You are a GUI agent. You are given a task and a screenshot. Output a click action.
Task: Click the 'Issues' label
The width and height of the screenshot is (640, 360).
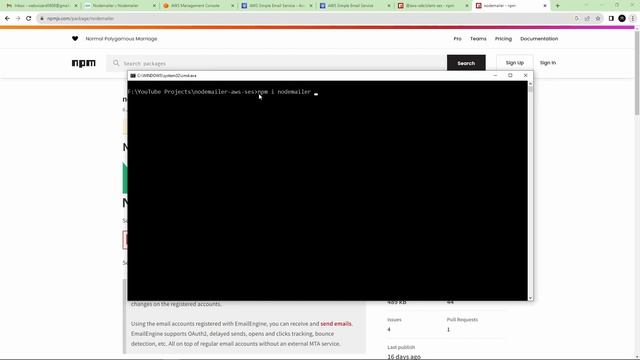(394, 320)
